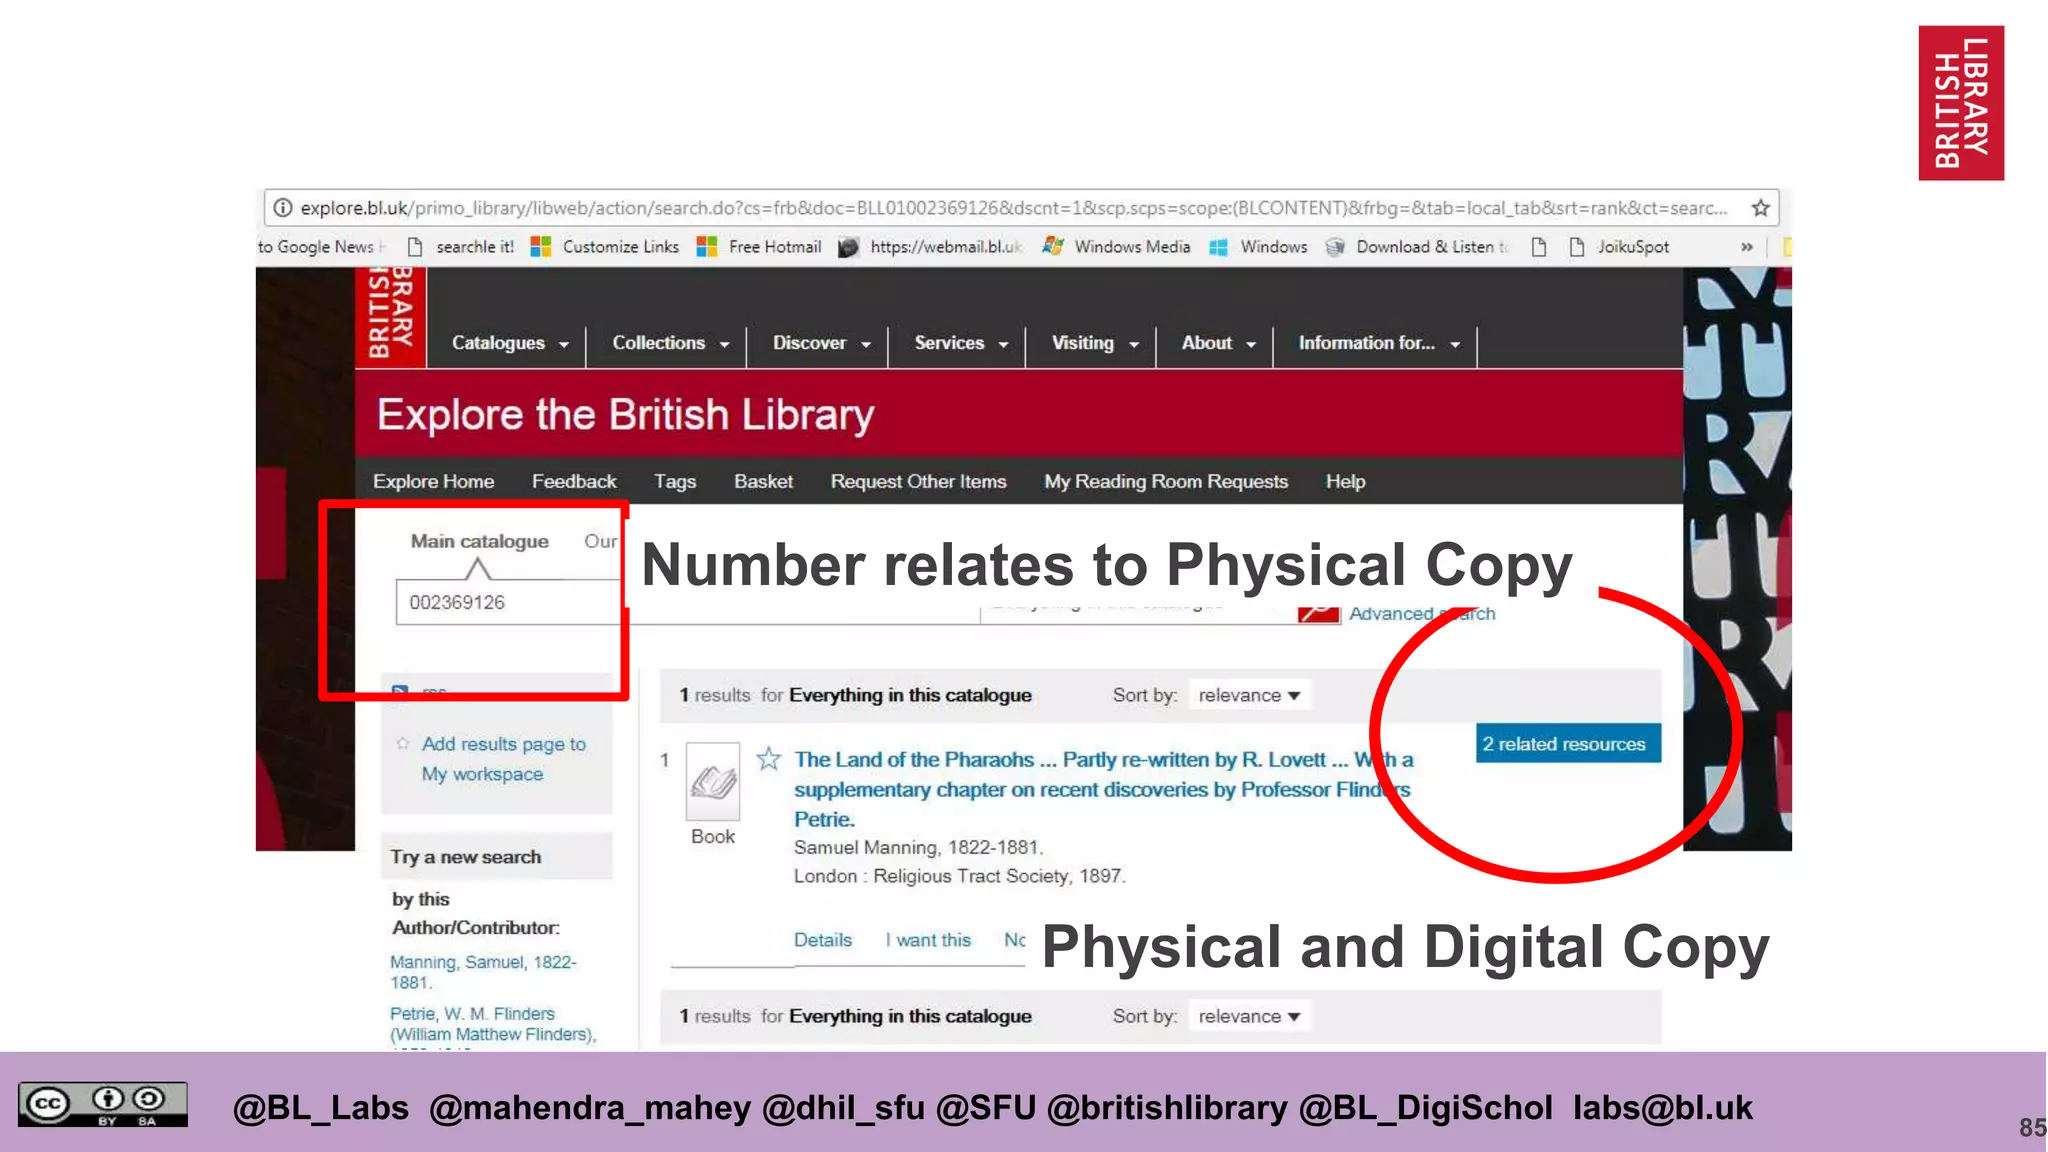Click the star beside Add results page
Viewport: 2048px width, 1152px height.
click(x=403, y=744)
